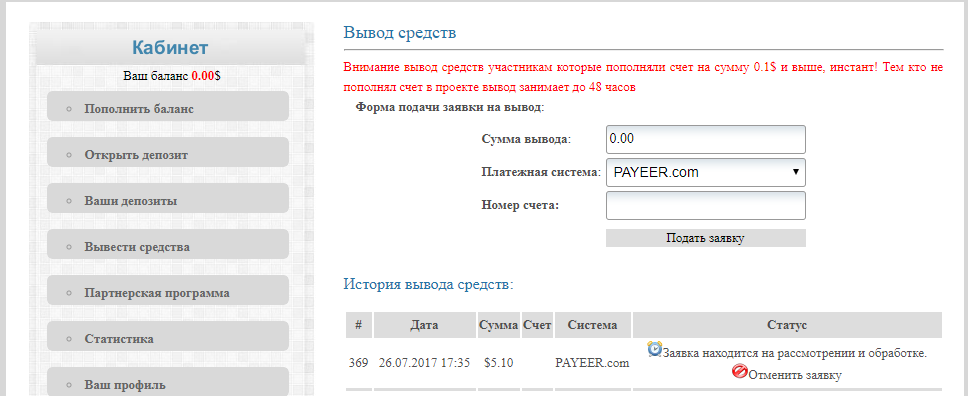Click the # column header
The height and width of the screenshot is (396, 968).
point(359,325)
